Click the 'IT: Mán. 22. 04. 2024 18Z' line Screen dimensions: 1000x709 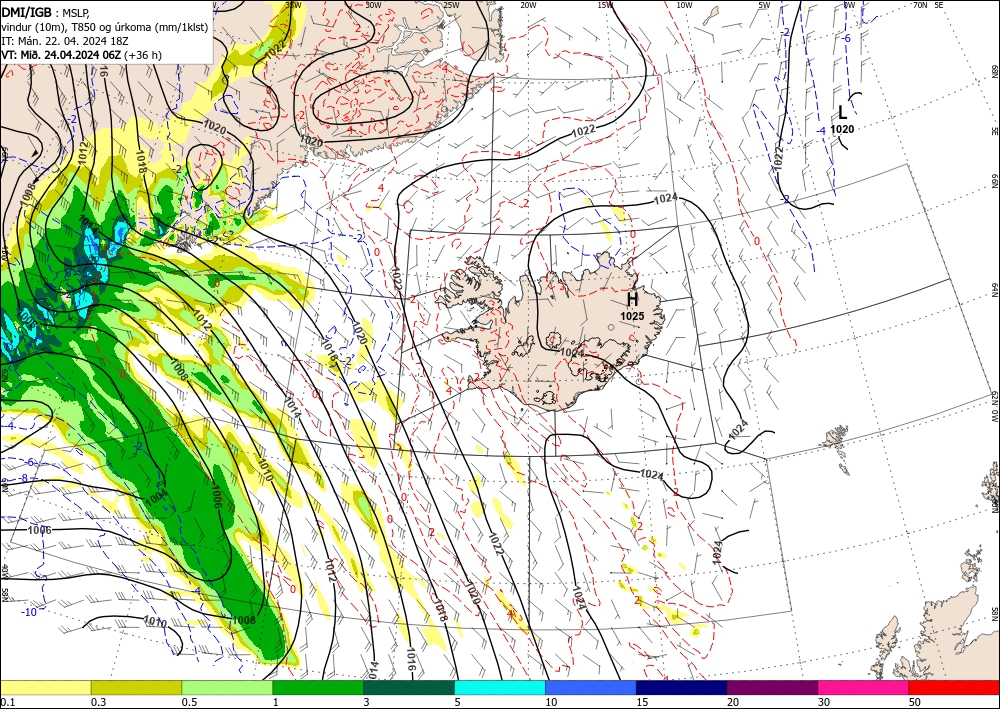pos(65,40)
